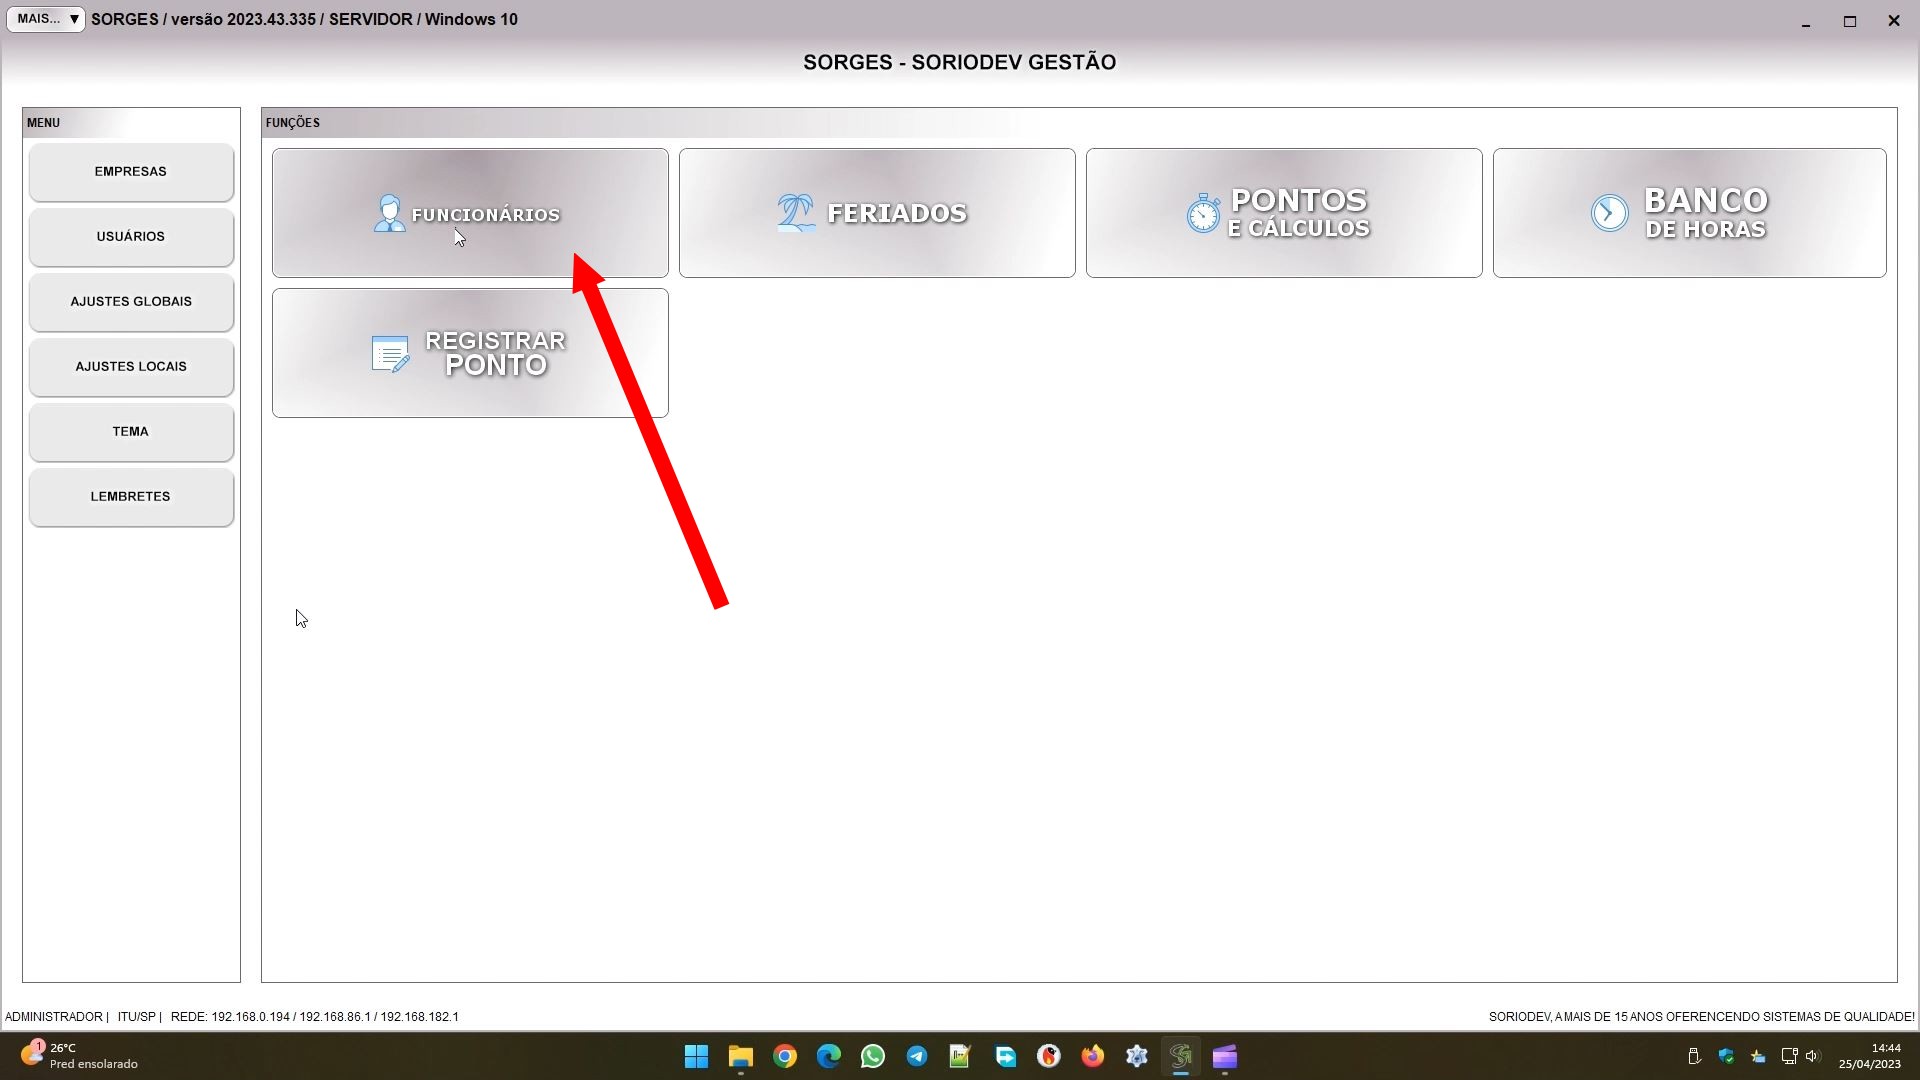
Task: Open the Pontos e Cálculos stopwatch icon
Action: (1203, 213)
